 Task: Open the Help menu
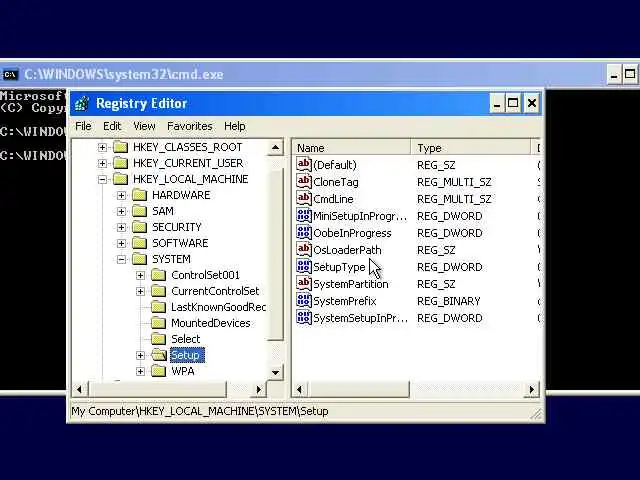(235, 126)
